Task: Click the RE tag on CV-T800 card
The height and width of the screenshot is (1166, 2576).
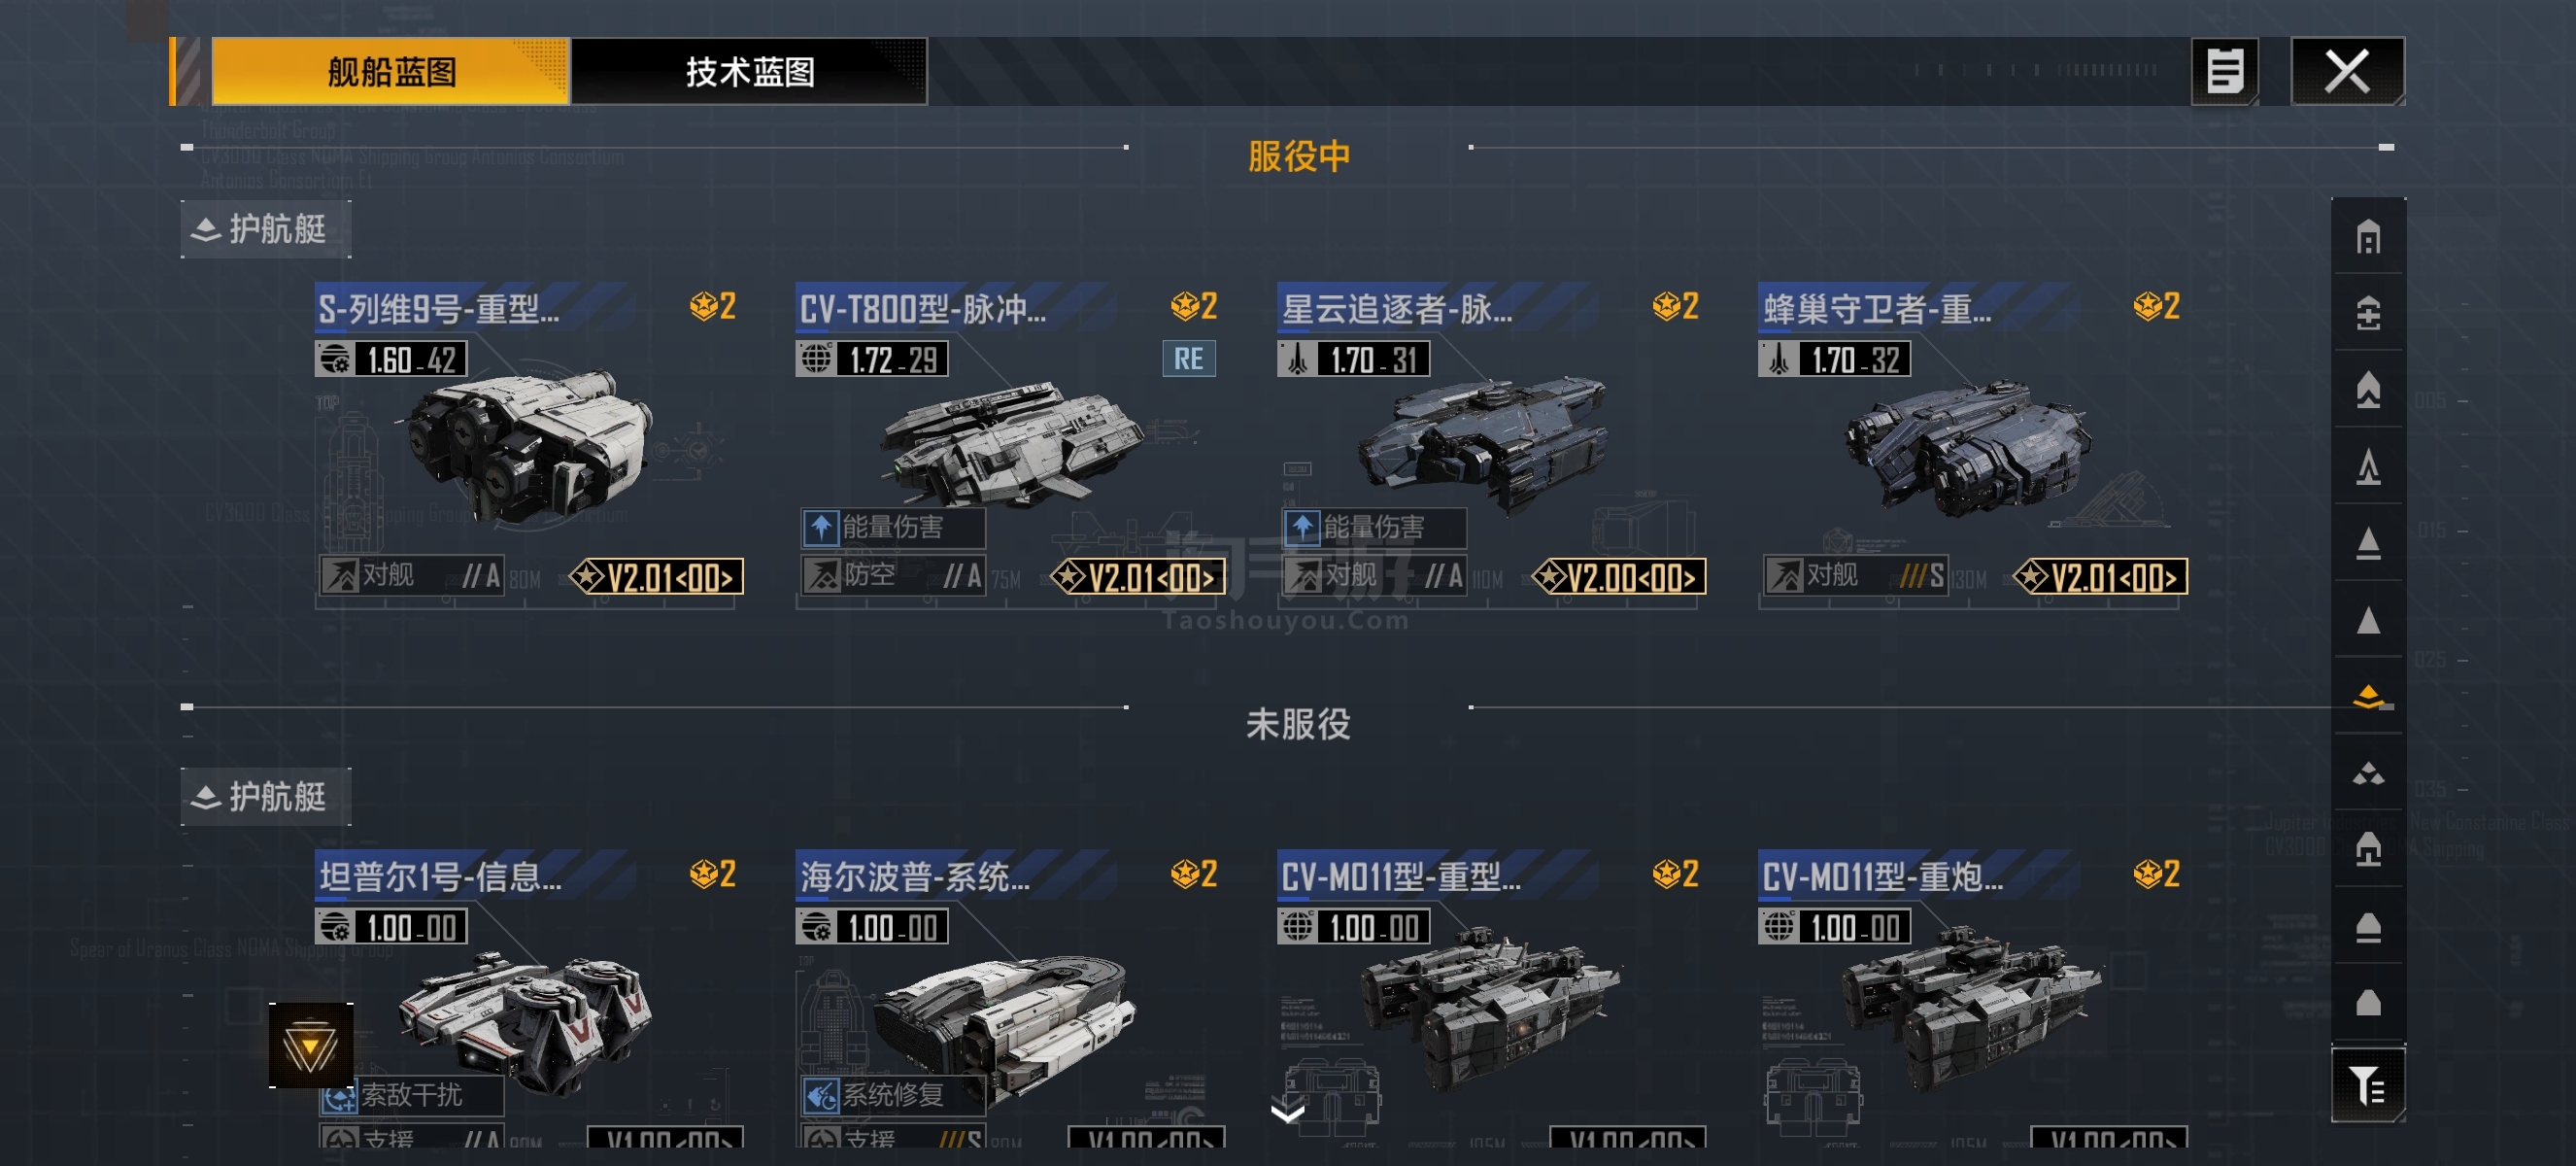Action: 1188,359
